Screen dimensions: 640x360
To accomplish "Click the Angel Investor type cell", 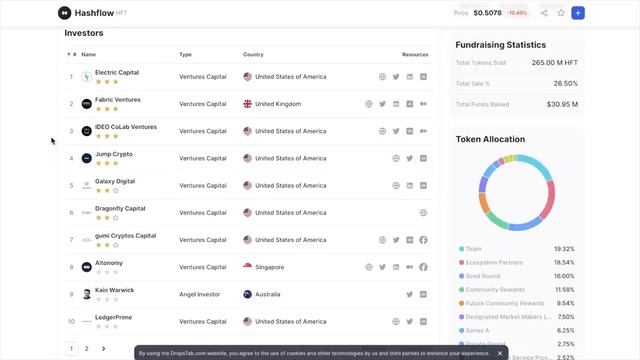I will pyautogui.click(x=200, y=294).
